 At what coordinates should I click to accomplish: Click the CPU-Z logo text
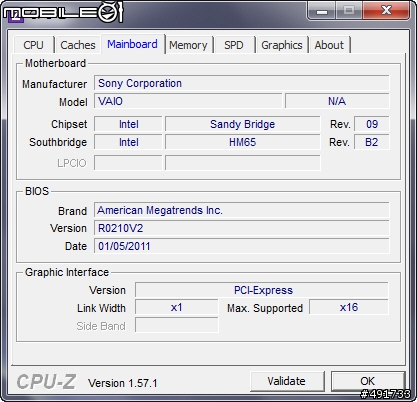coord(46,382)
